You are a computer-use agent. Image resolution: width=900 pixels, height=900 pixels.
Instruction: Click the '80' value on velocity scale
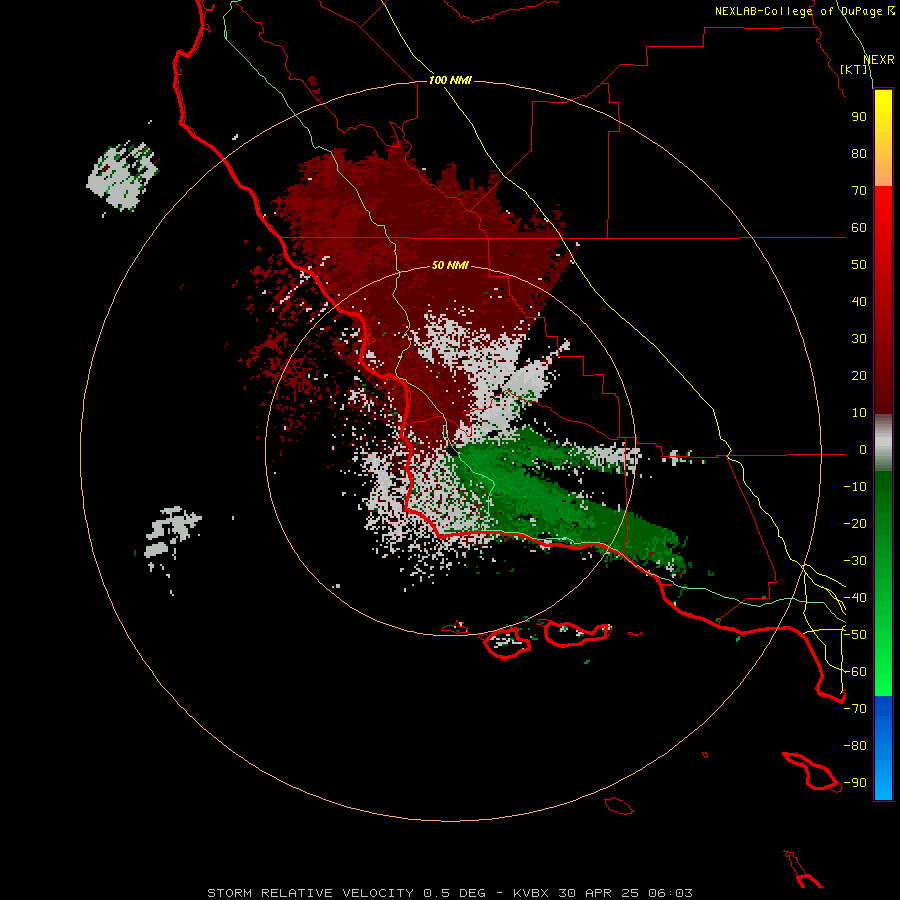[x=859, y=153]
